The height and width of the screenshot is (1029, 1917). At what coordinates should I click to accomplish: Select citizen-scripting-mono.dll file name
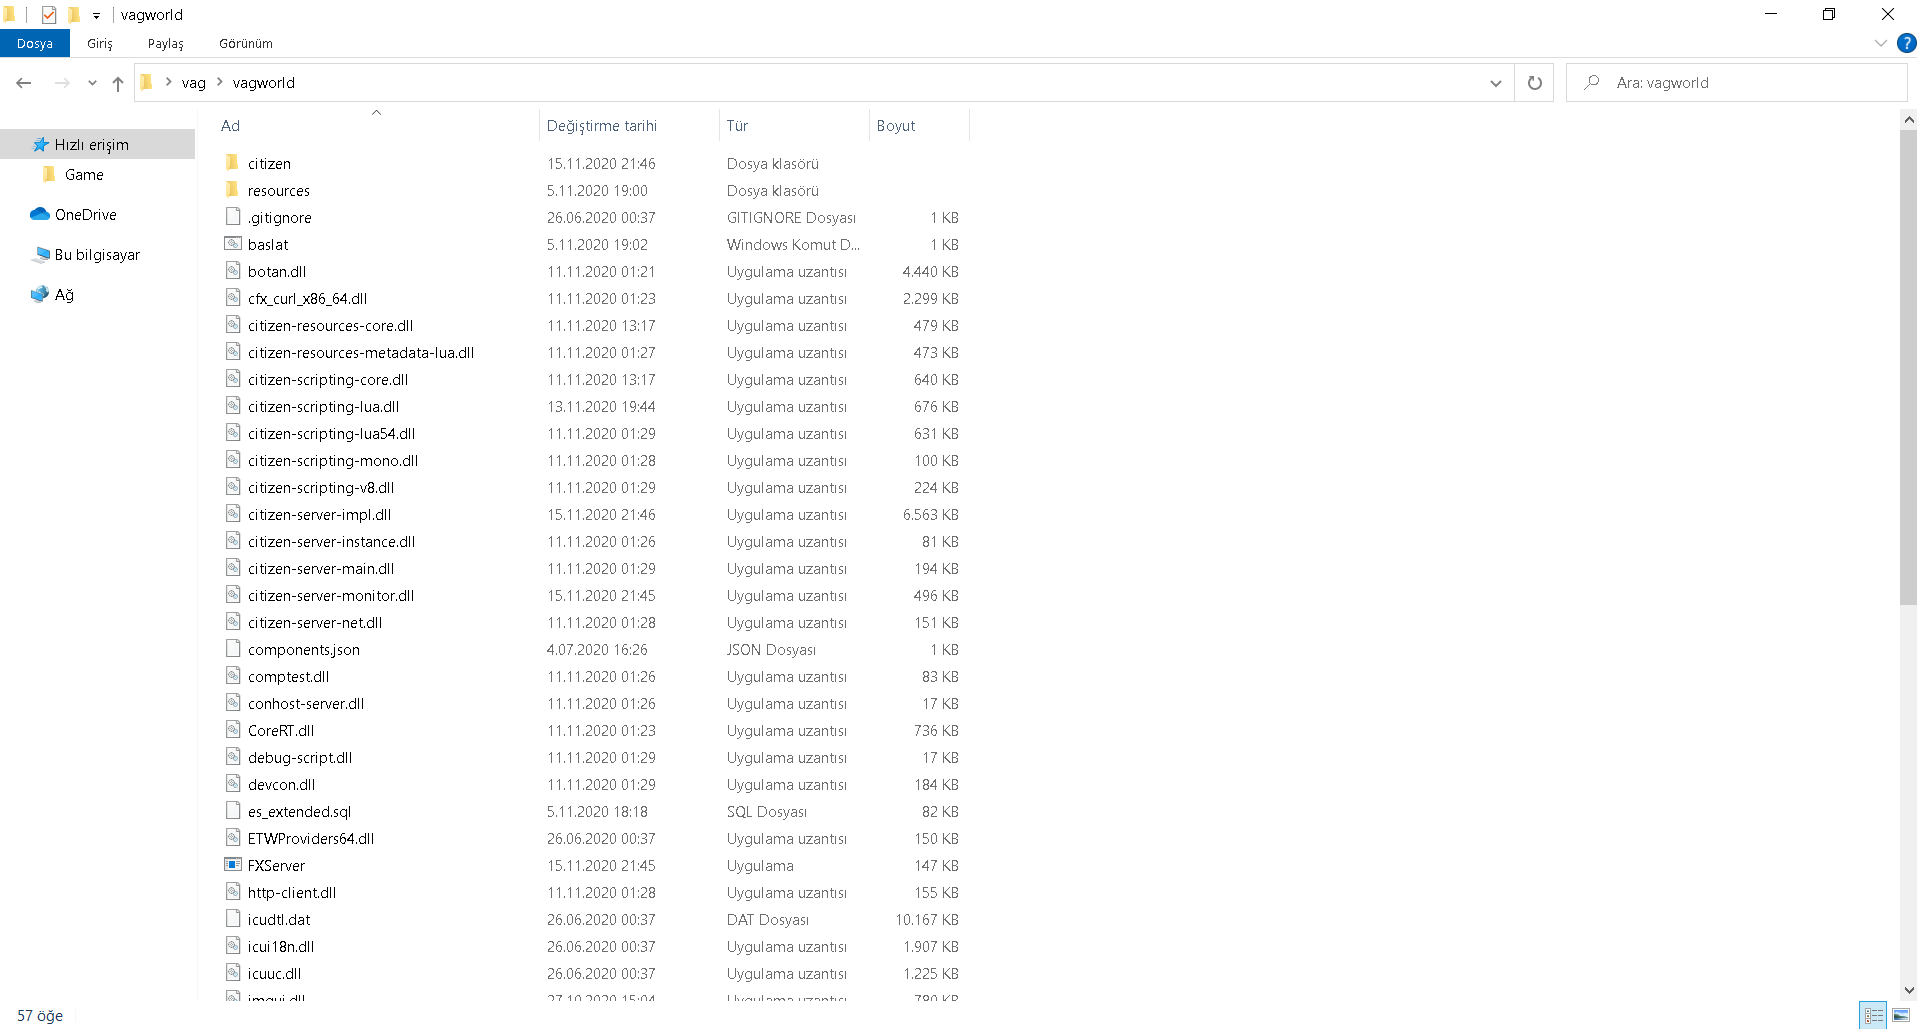pyautogui.click(x=333, y=461)
